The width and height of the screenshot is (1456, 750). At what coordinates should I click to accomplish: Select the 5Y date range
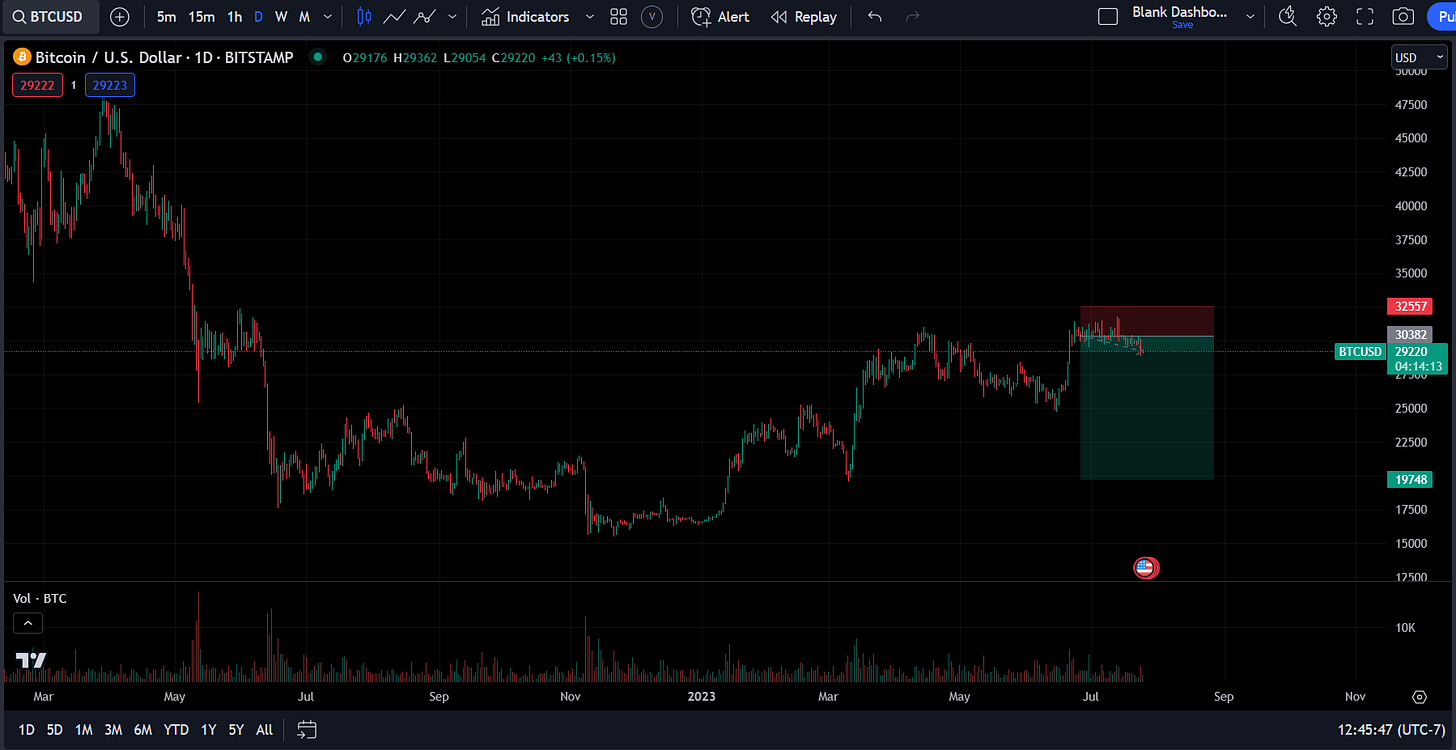236,730
